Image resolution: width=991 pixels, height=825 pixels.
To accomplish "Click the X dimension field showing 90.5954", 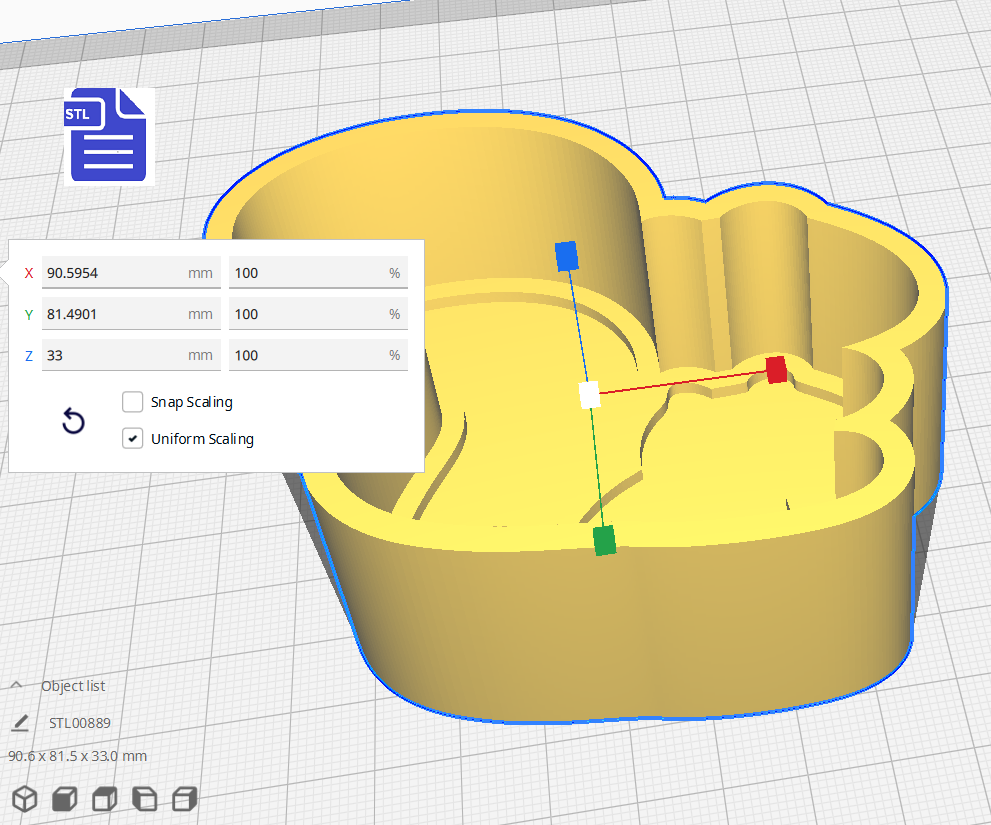I will [x=131, y=272].
